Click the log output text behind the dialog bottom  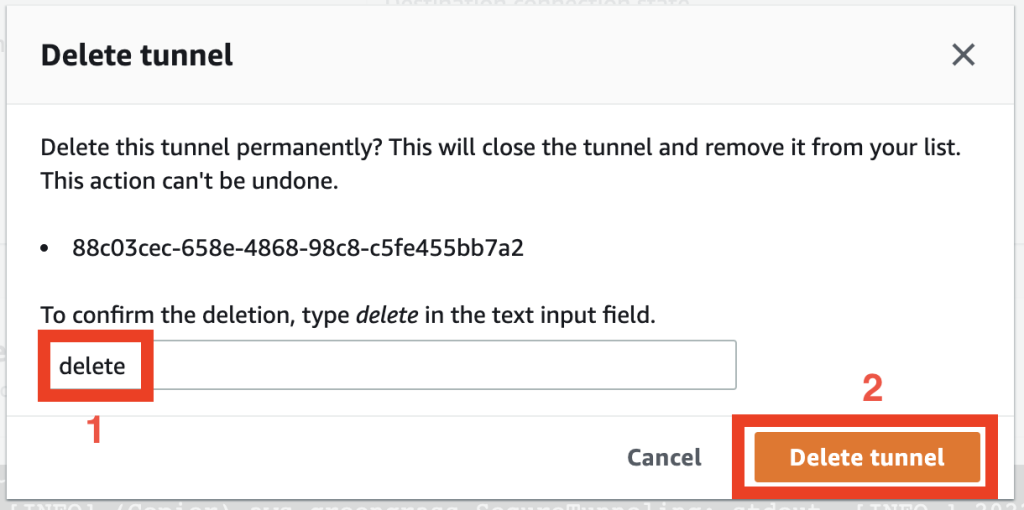[400, 501]
